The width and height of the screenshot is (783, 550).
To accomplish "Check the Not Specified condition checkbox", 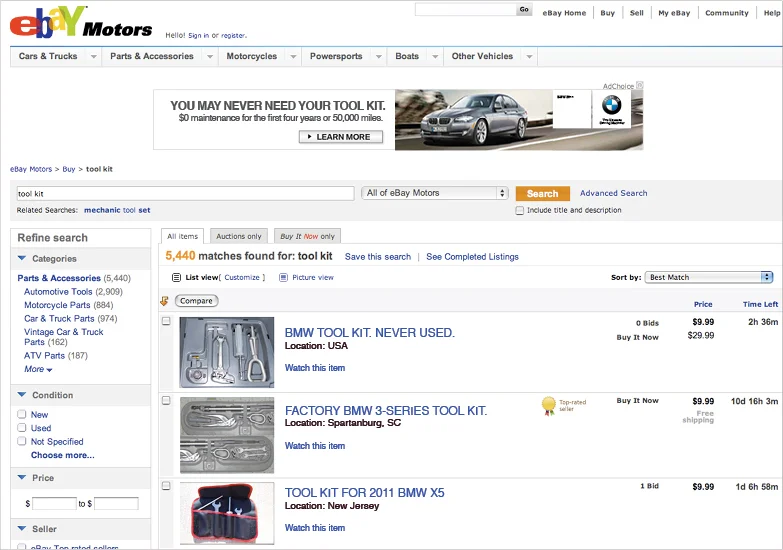I will [x=21, y=441].
